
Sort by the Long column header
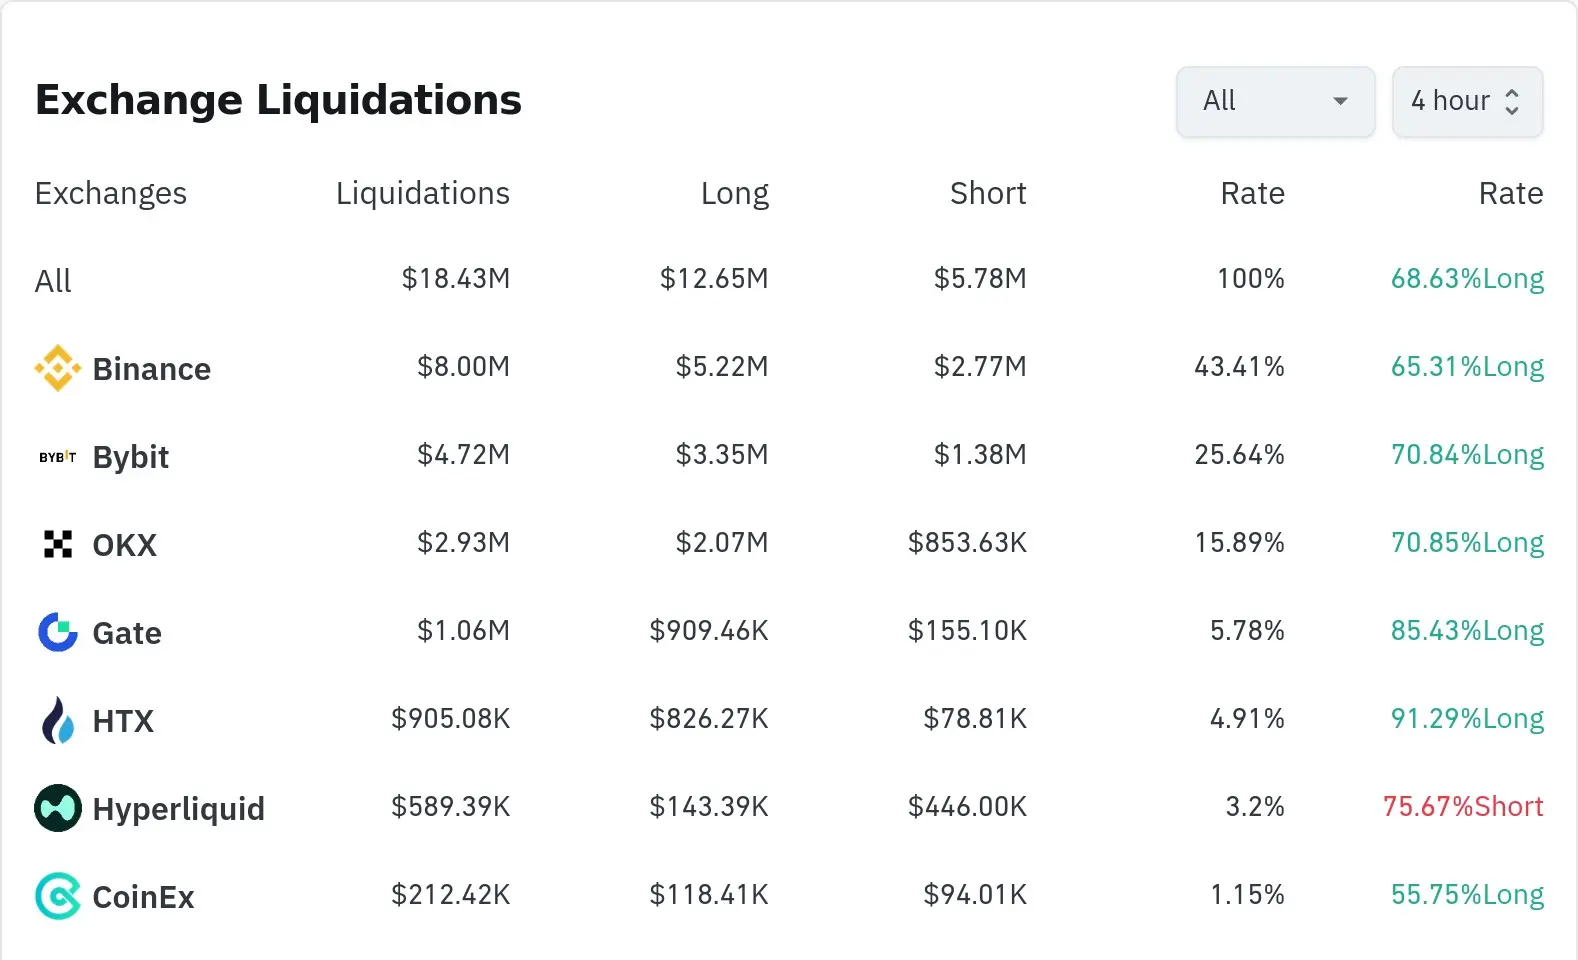tap(734, 193)
